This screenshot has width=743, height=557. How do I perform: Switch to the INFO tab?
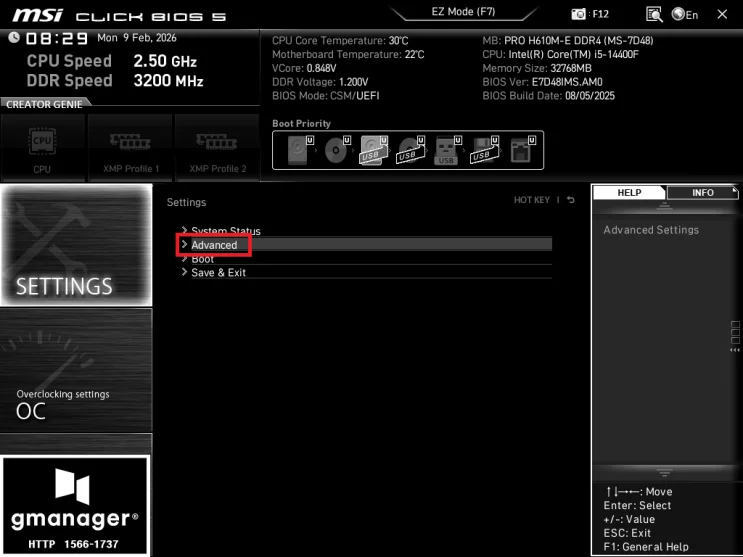tap(702, 192)
